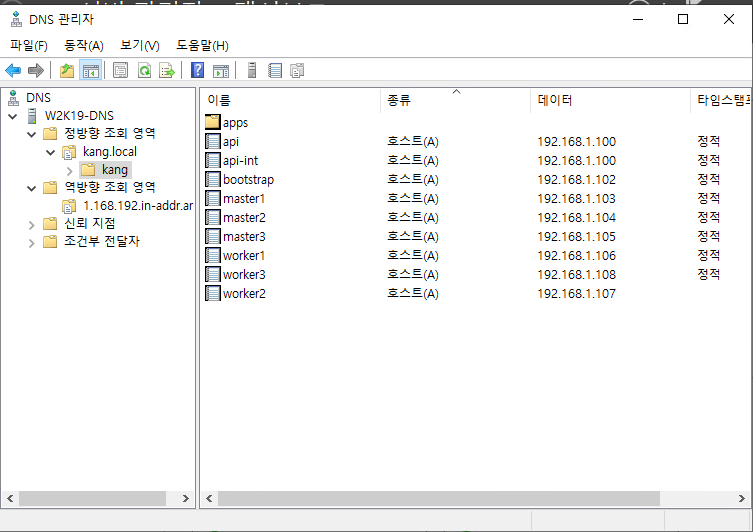Click the tree pane horizontal scrollbar thumb
Viewport: 753px width, 532px height.
(x=92, y=498)
